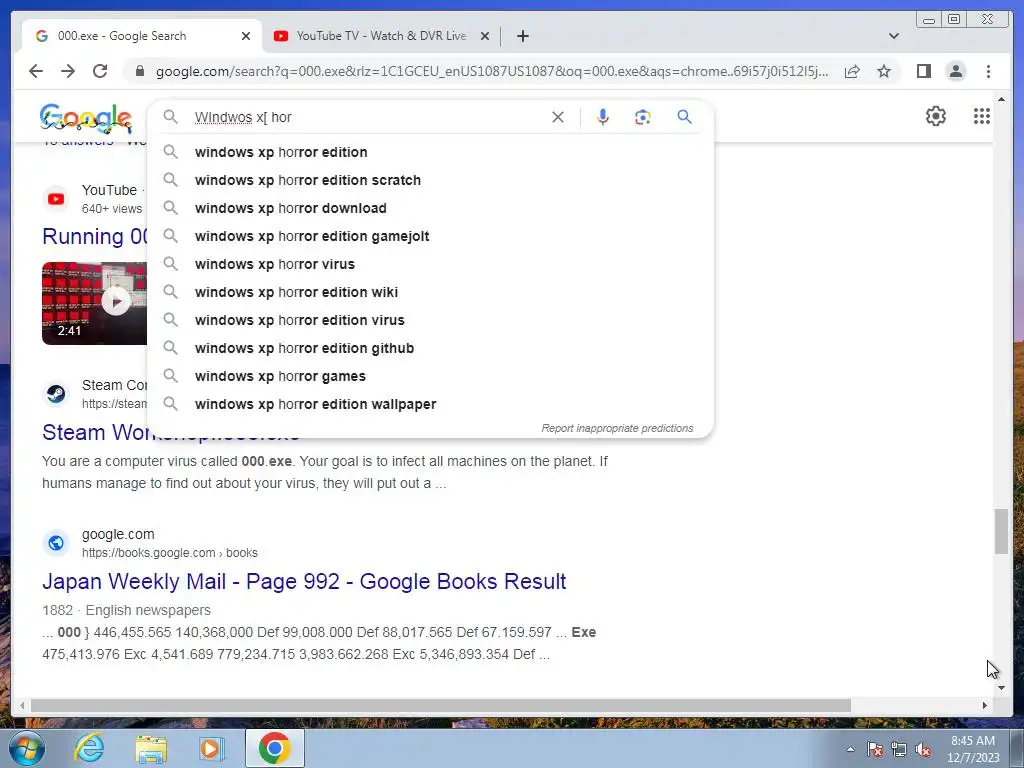The width and height of the screenshot is (1024, 768).
Task: Submit search with blue magnifier icon
Action: [x=684, y=117]
